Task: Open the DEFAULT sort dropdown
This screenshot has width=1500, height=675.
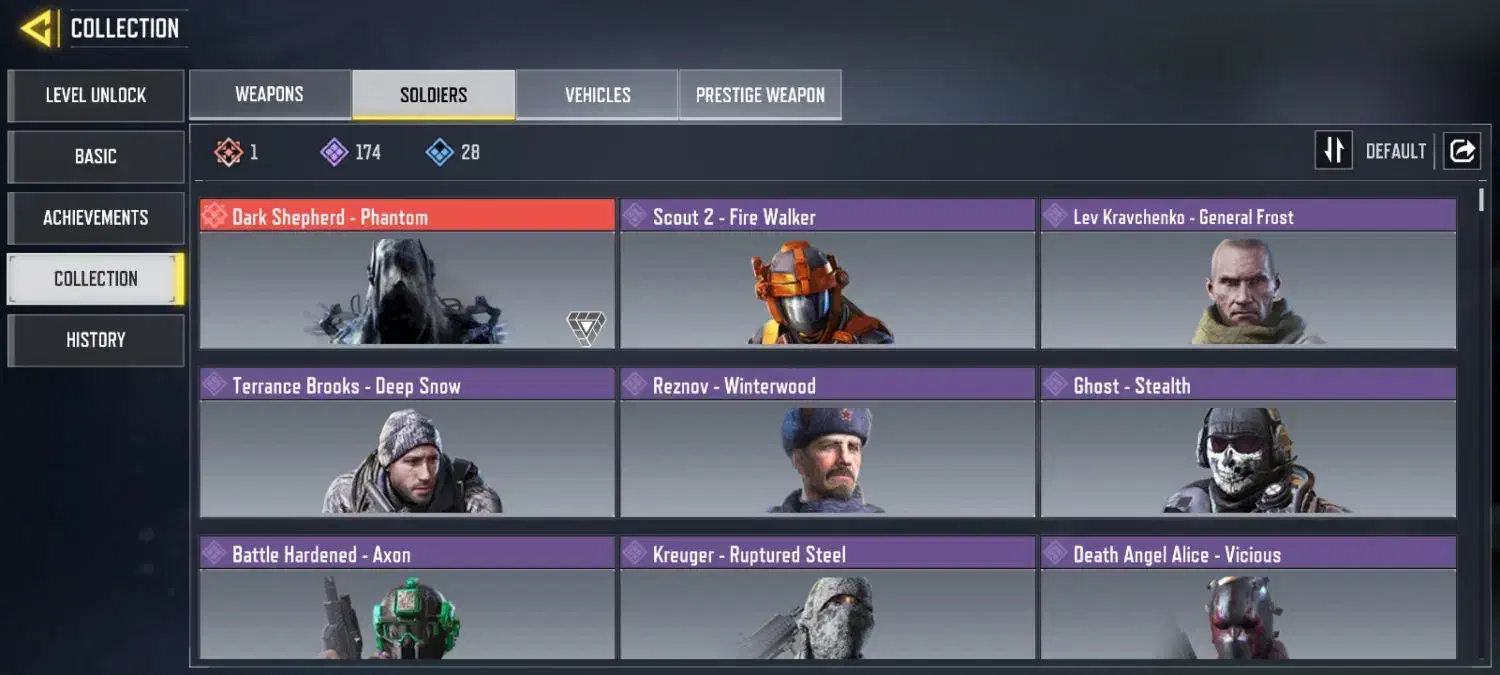Action: [1396, 152]
